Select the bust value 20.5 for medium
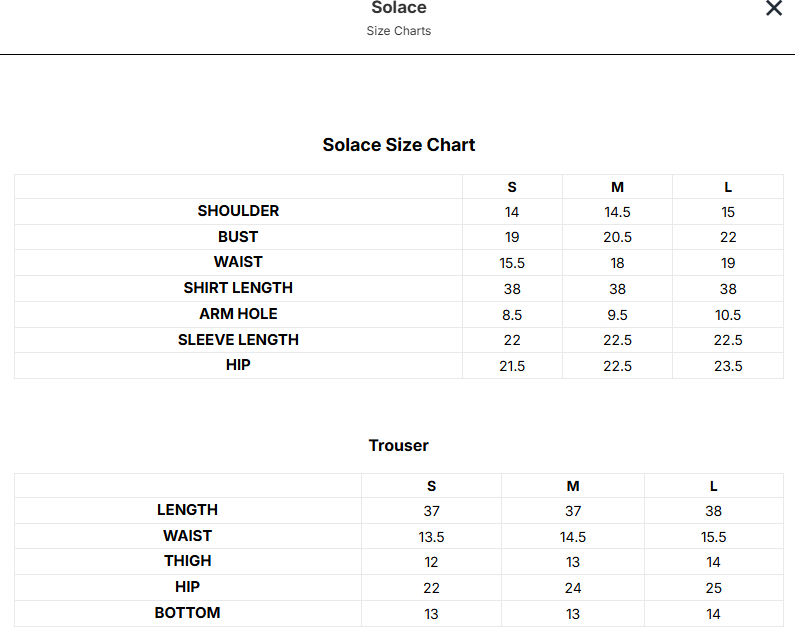The image size is (795, 630). coord(617,237)
